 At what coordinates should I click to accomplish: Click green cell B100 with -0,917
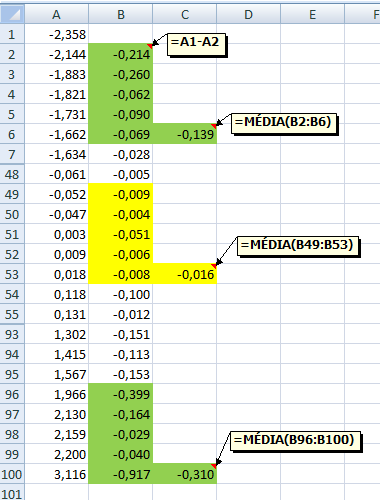click(121, 474)
